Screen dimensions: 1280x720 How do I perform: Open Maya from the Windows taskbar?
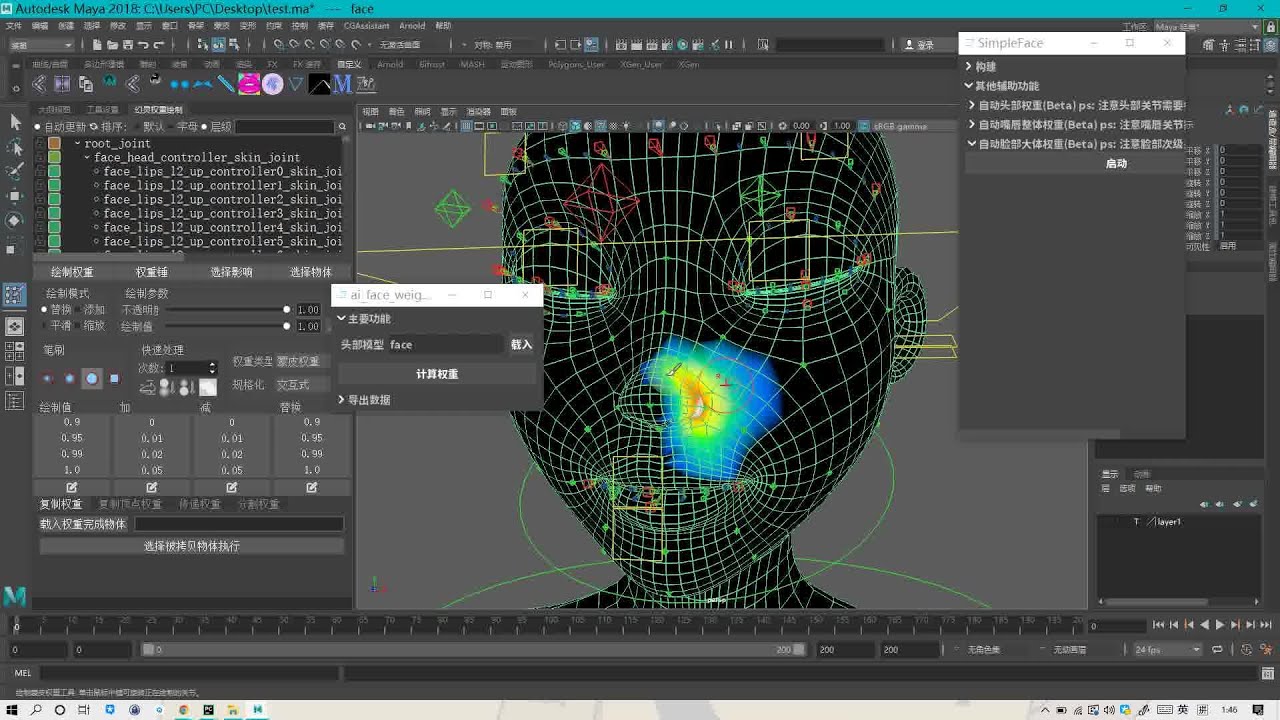(x=257, y=710)
